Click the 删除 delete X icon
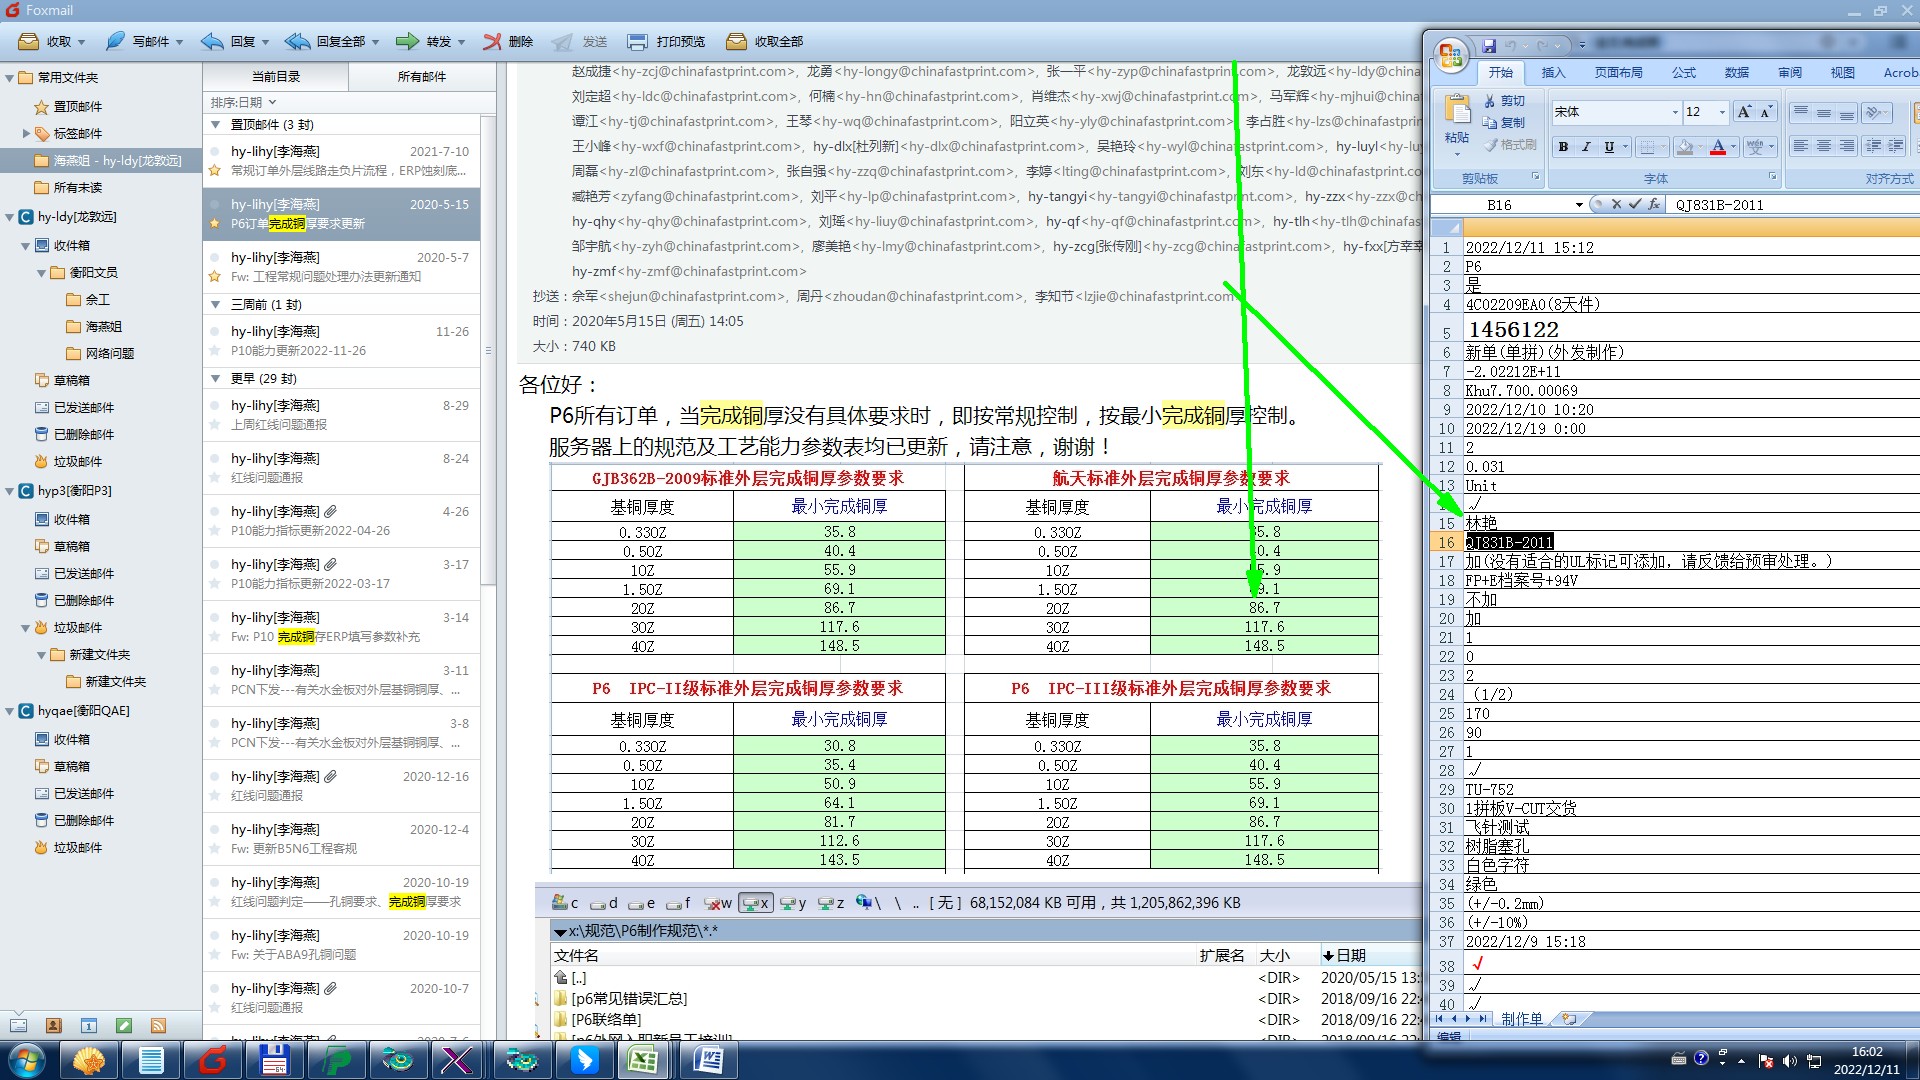This screenshot has width=1920, height=1080. click(492, 41)
